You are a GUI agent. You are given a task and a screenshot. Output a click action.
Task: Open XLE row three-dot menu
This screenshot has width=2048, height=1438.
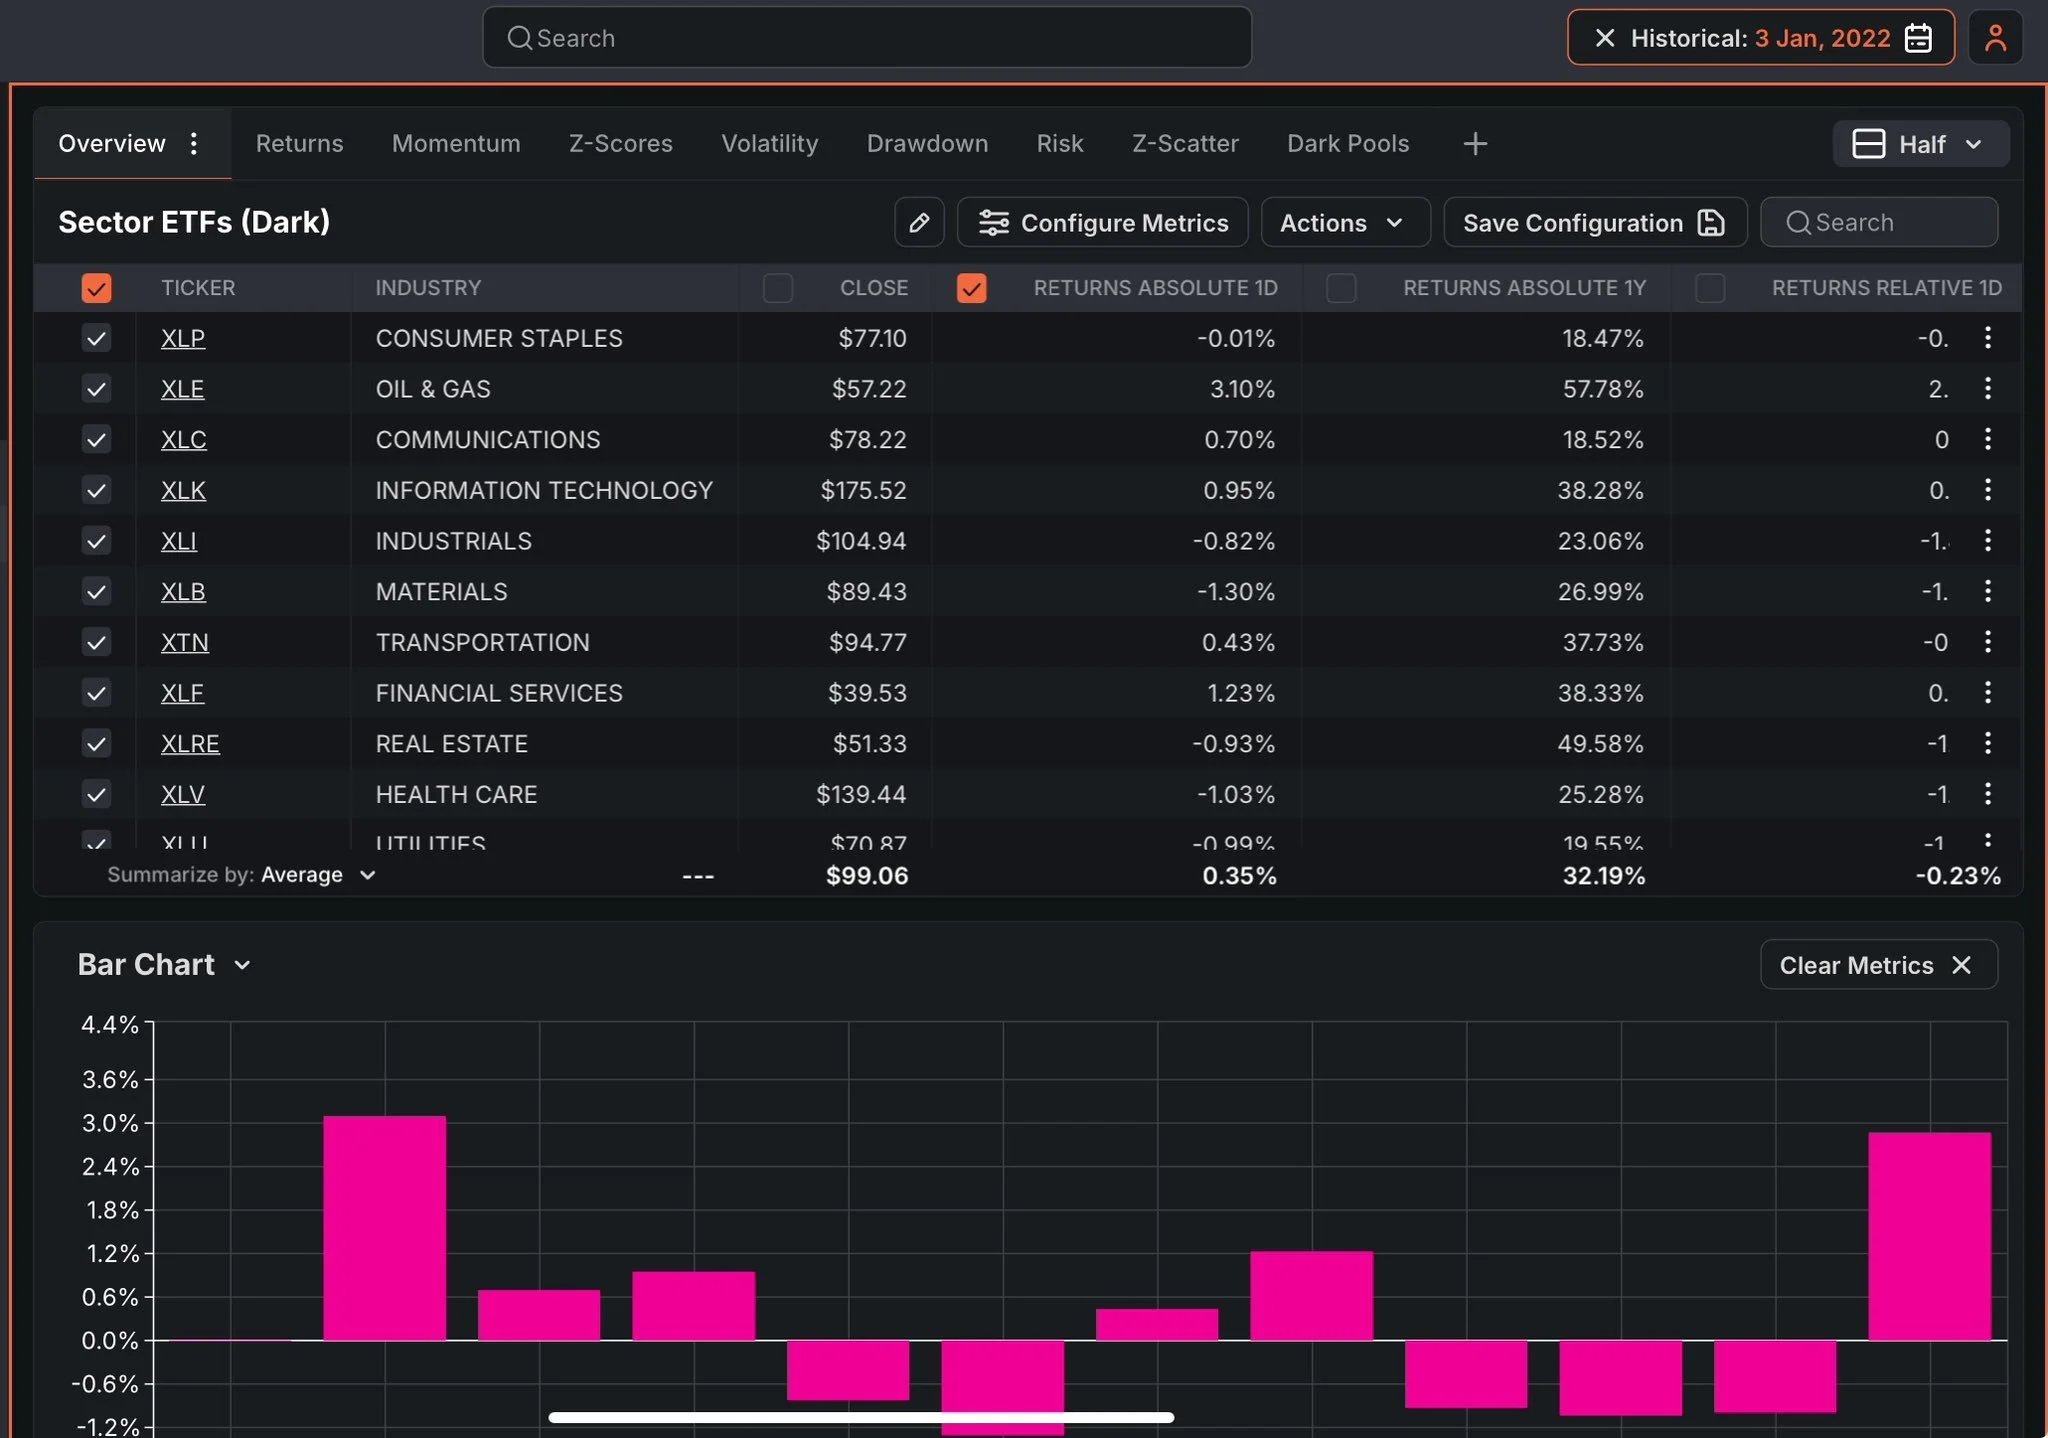[1987, 388]
